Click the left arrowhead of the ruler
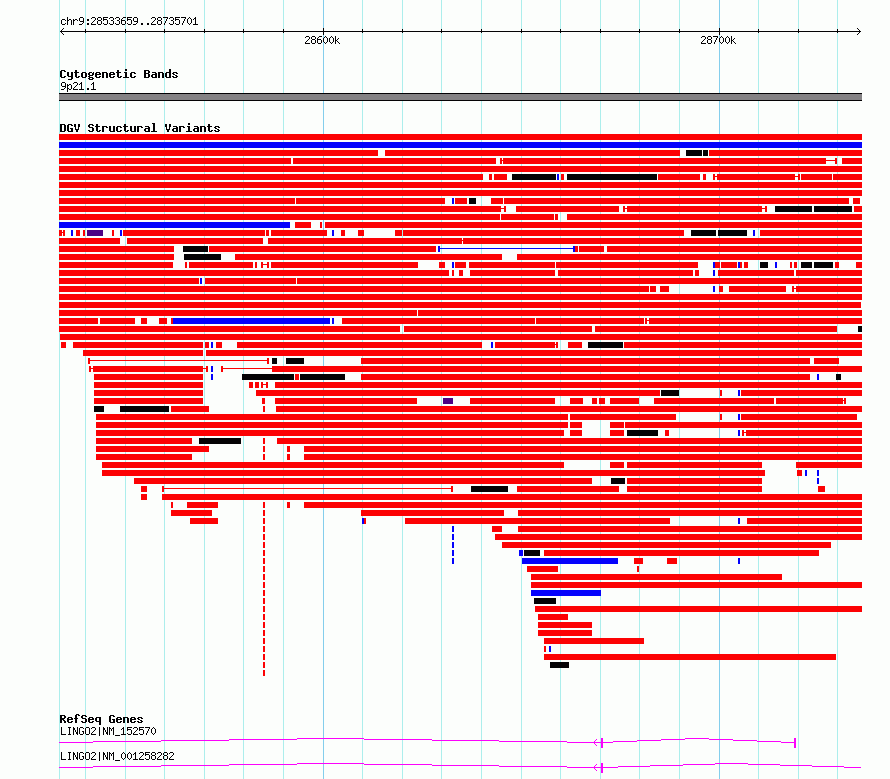This screenshot has height=779, width=890. (62, 31)
